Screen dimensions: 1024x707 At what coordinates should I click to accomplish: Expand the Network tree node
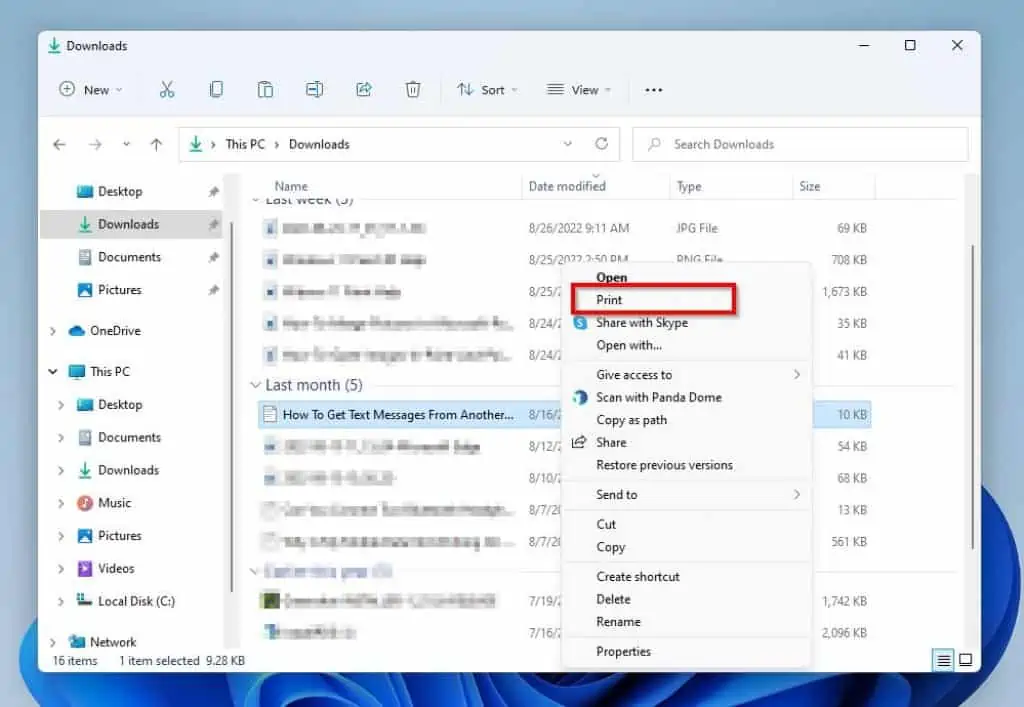point(53,642)
